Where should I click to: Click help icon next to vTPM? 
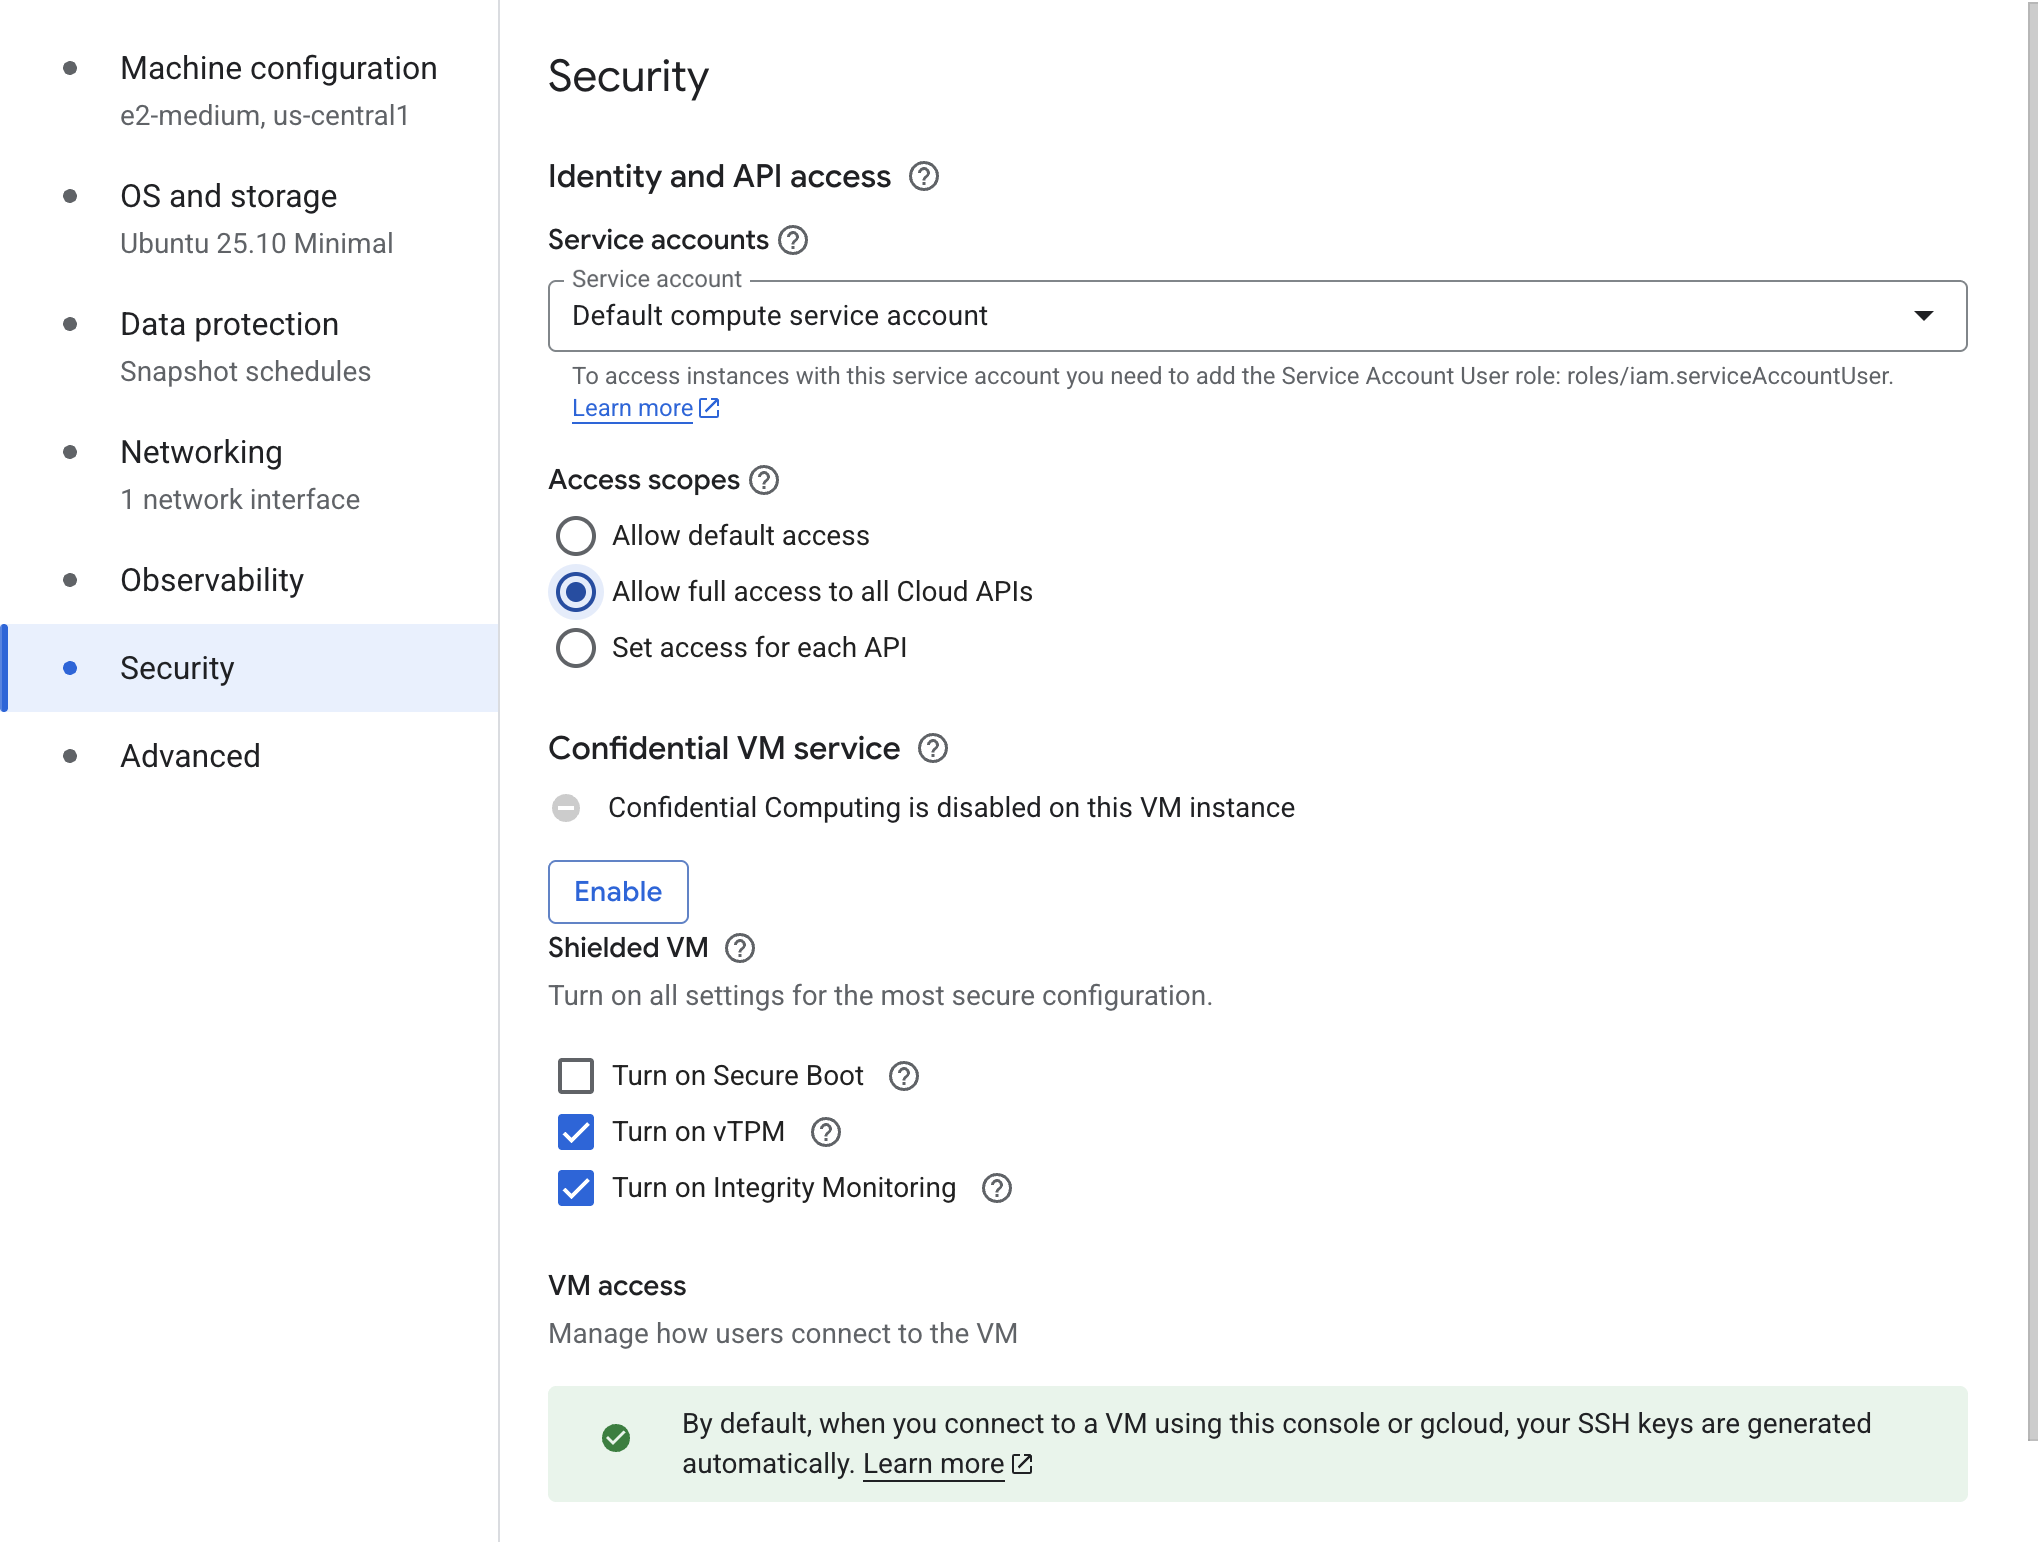pos(826,1132)
